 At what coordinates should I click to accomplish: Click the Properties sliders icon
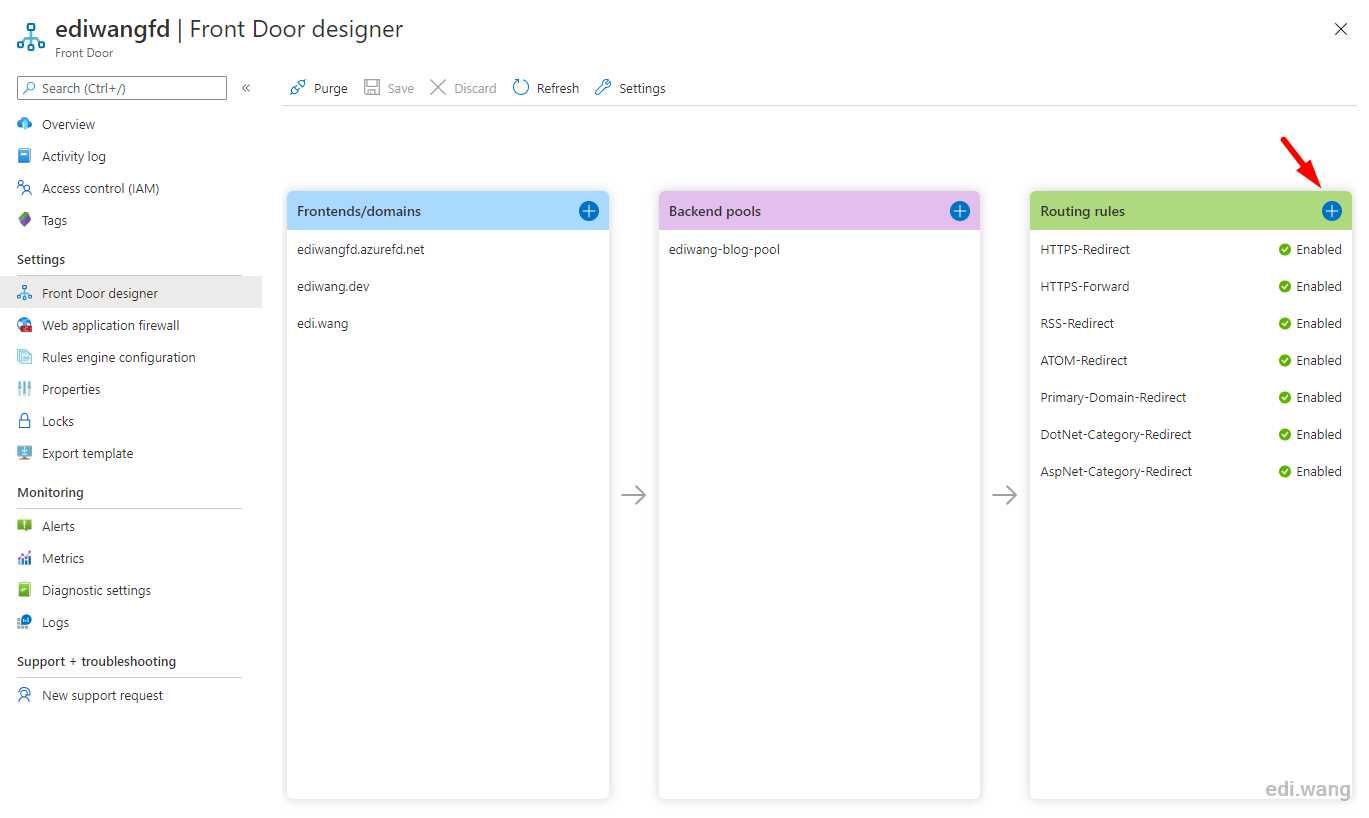pos(25,389)
